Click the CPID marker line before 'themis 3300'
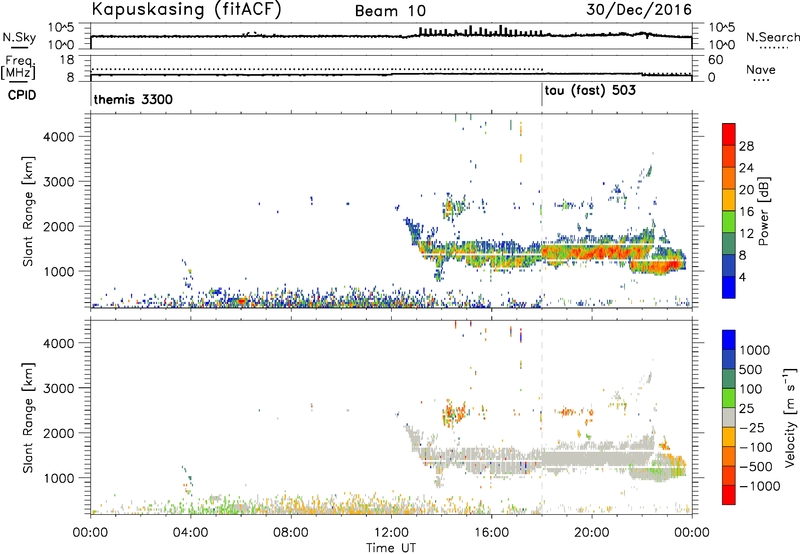800x554 pixels. coord(91,94)
